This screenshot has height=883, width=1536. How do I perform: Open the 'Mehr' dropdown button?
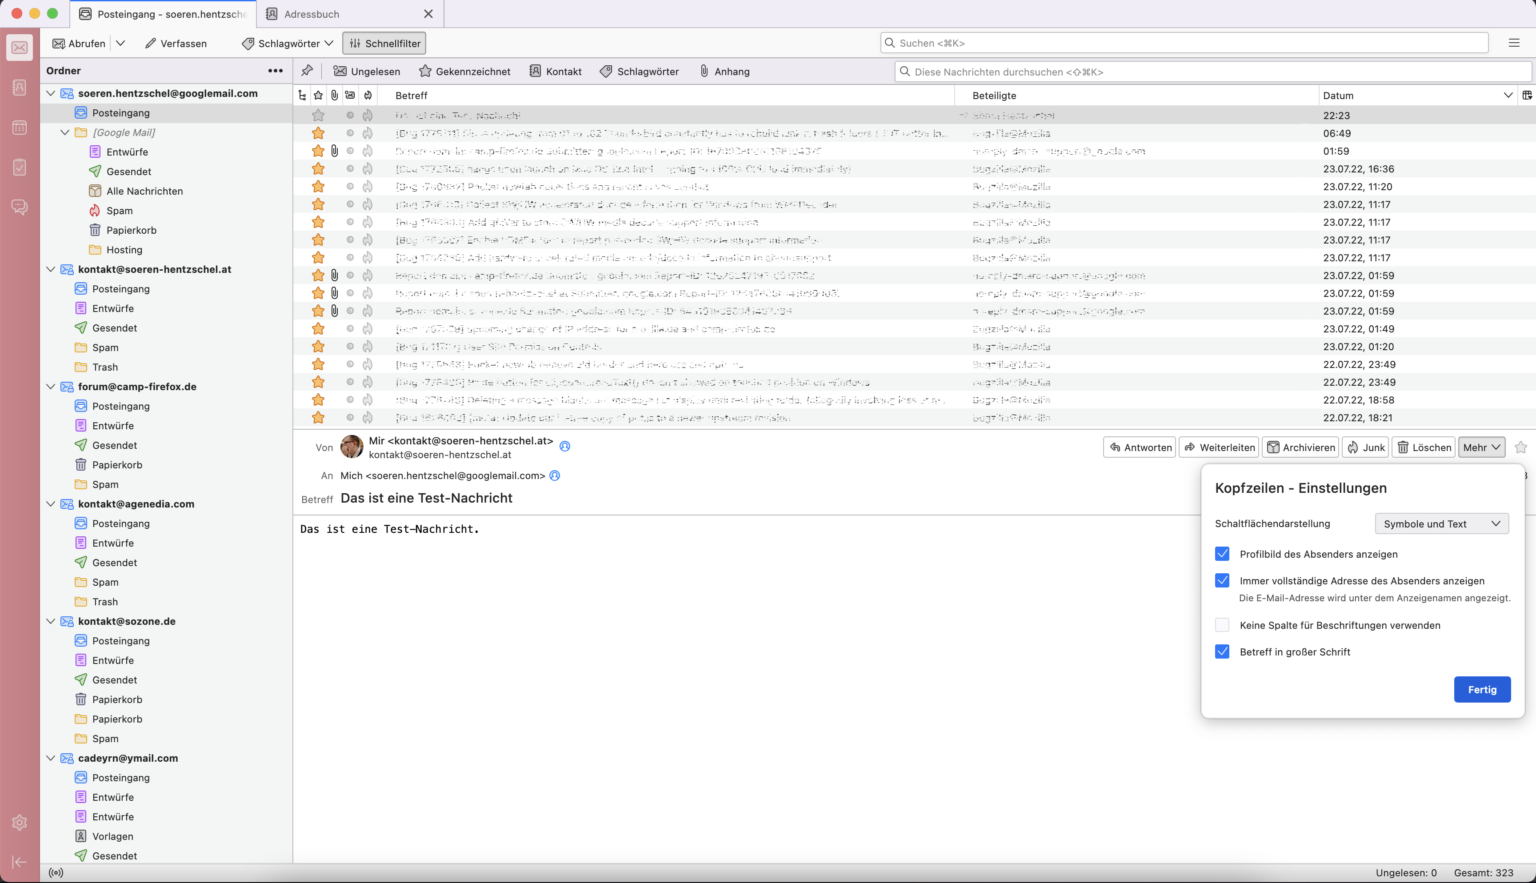[x=1481, y=447]
